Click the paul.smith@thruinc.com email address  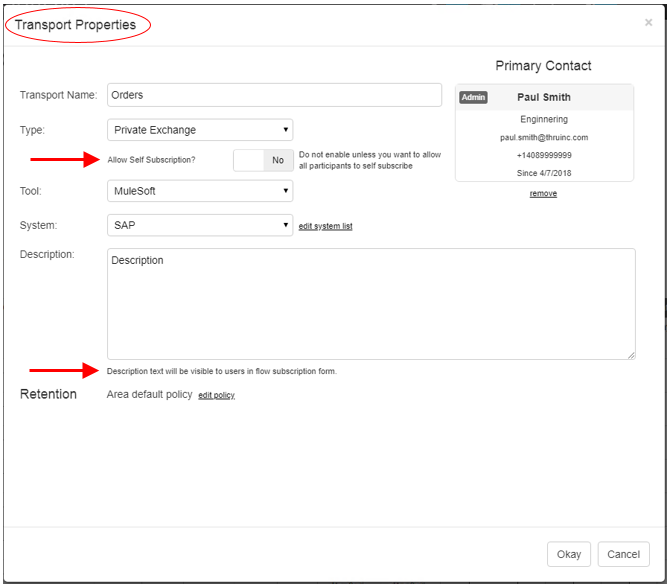click(544, 138)
